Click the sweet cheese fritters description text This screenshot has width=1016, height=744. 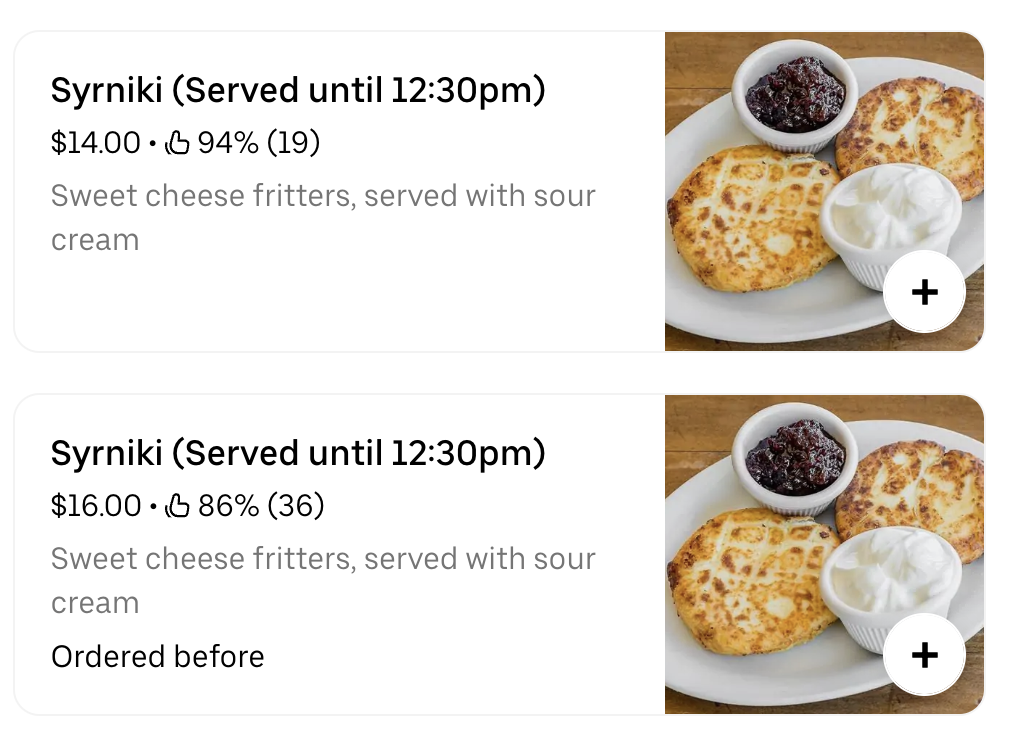[x=322, y=217]
